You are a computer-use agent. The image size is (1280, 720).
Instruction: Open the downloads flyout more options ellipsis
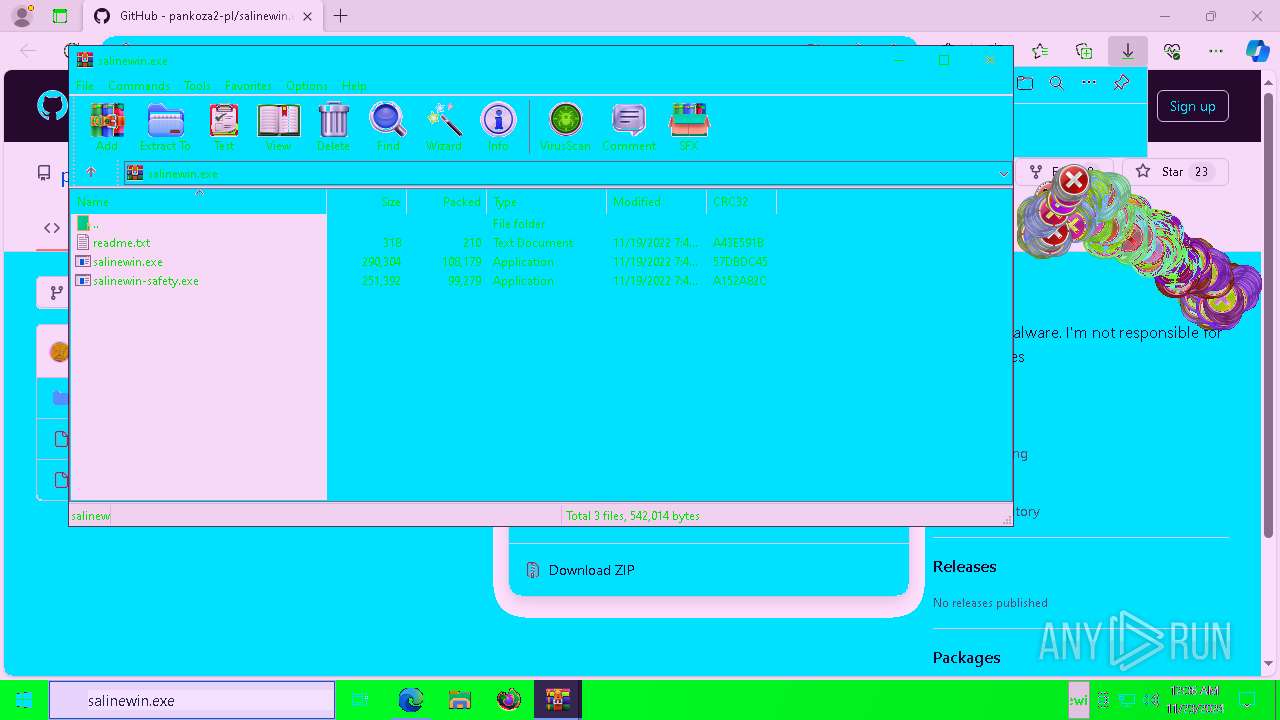(1089, 83)
